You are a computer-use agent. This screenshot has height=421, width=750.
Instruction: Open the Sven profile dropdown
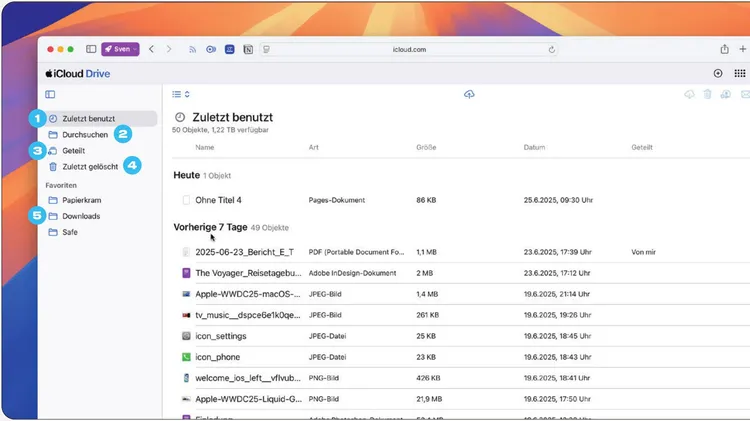[120, 49]
